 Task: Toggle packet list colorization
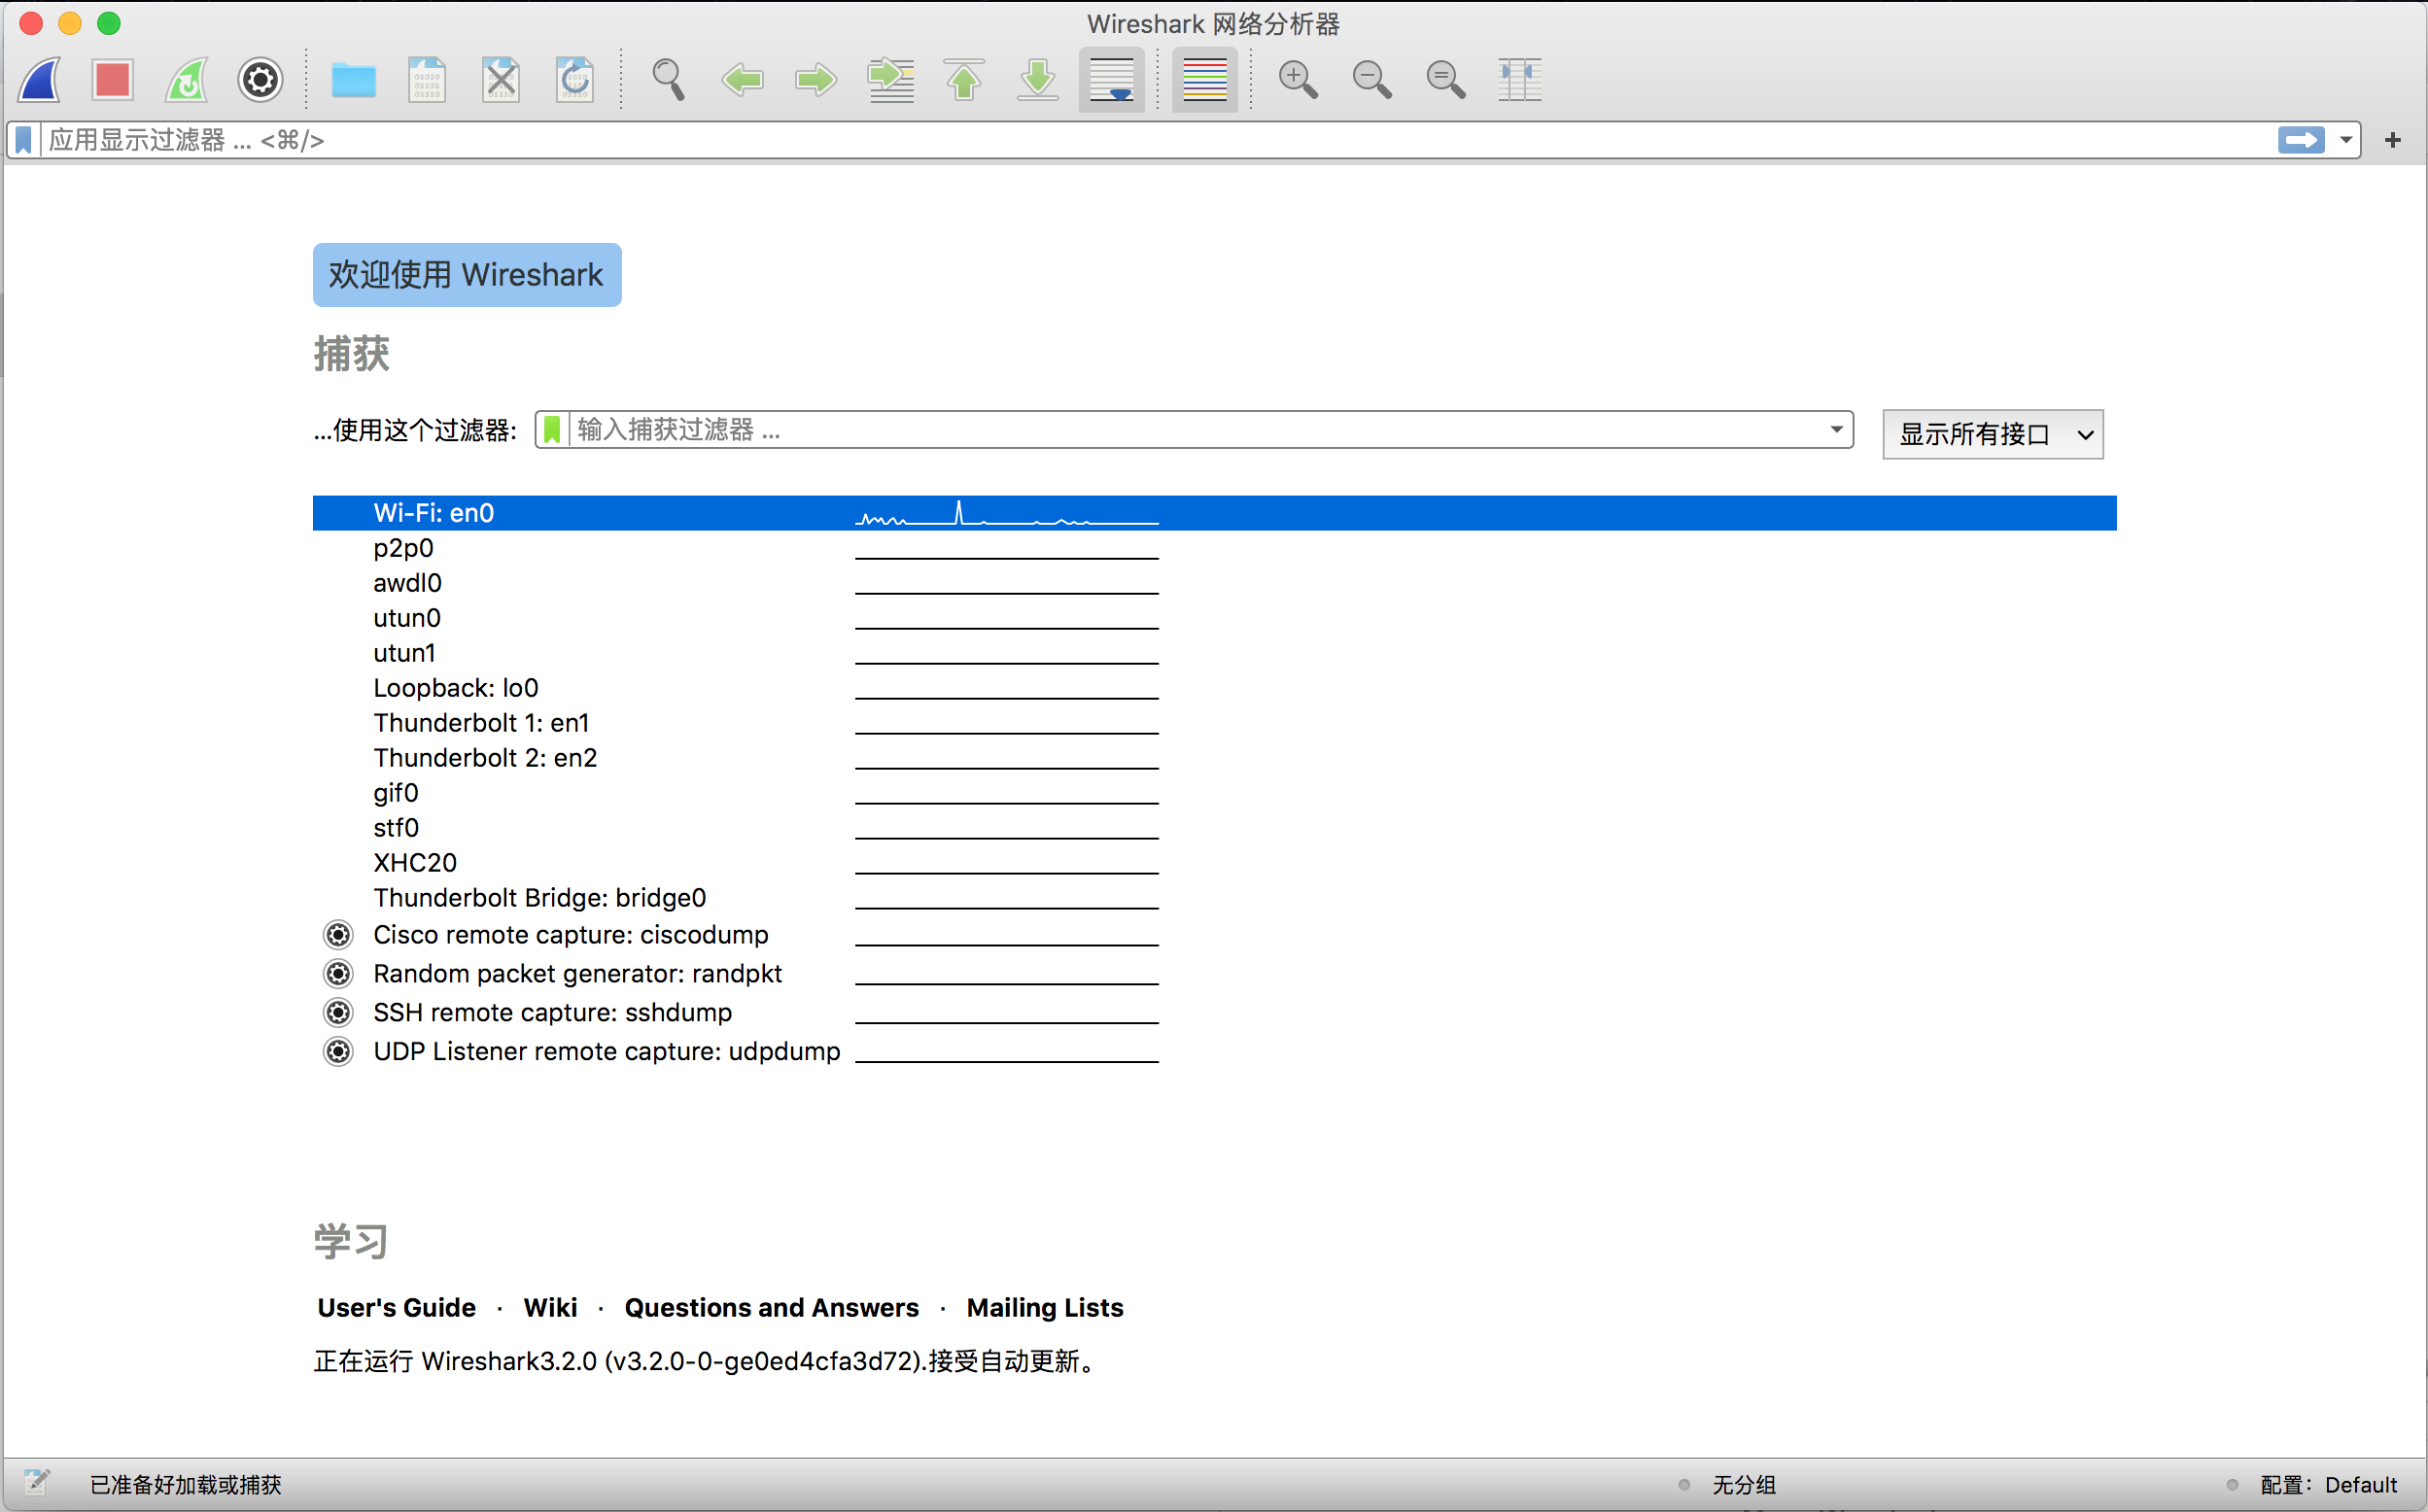(x=1204, y=80)
